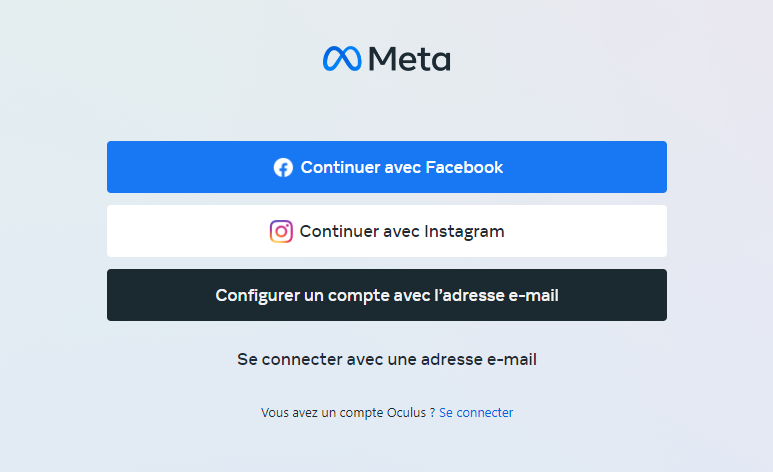Viewport: 773px width, 472px height.
Task: Sign in with existing Oculus account
Action: click(x=476, y=412)
